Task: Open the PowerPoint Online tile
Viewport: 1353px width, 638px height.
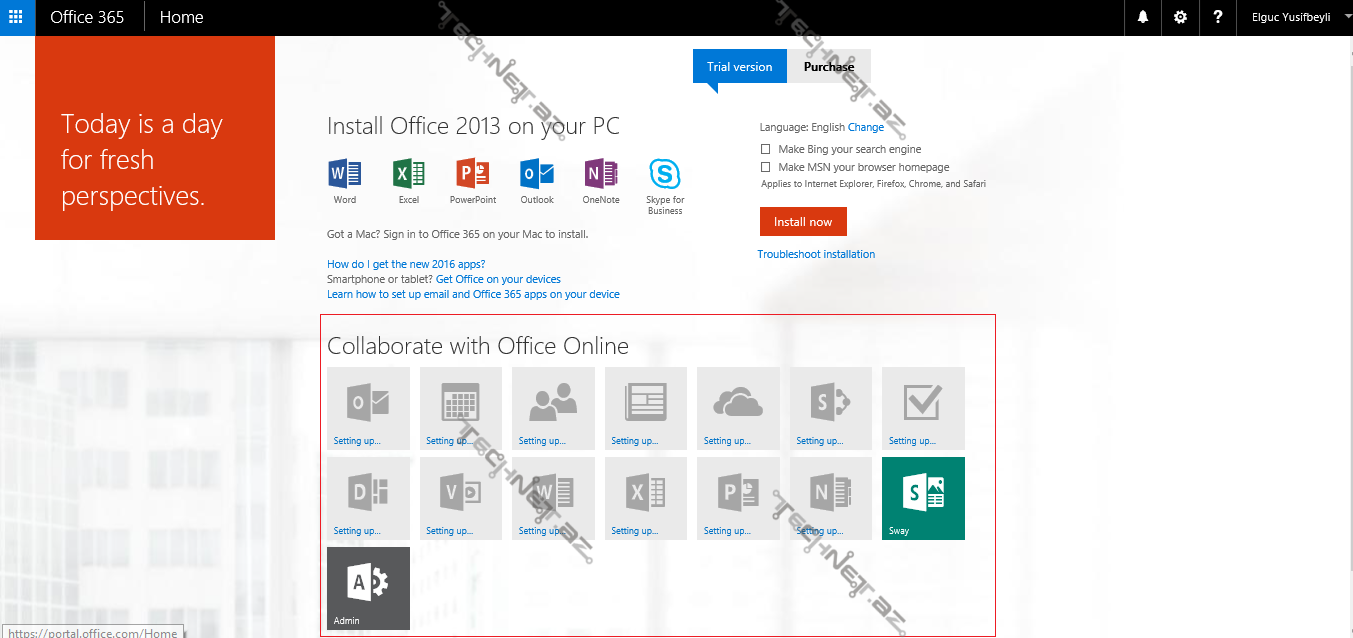Action: click(738, 498)
